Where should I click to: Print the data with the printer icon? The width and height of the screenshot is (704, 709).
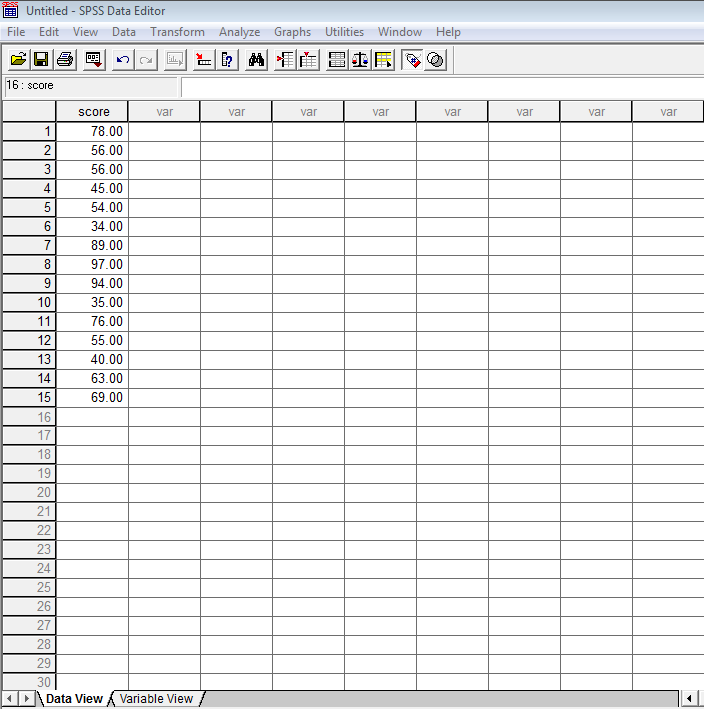click(x=65, y=60)
